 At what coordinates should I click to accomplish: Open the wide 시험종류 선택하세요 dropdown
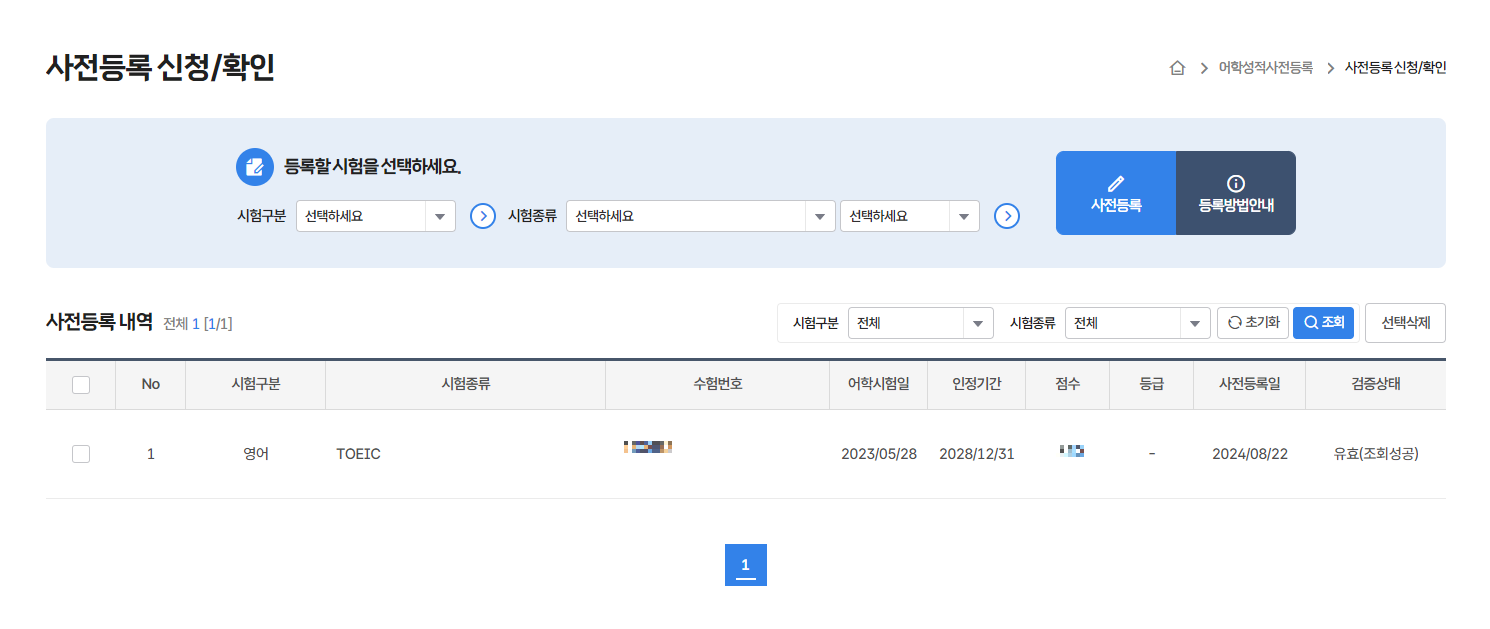(x=701, y=216)
